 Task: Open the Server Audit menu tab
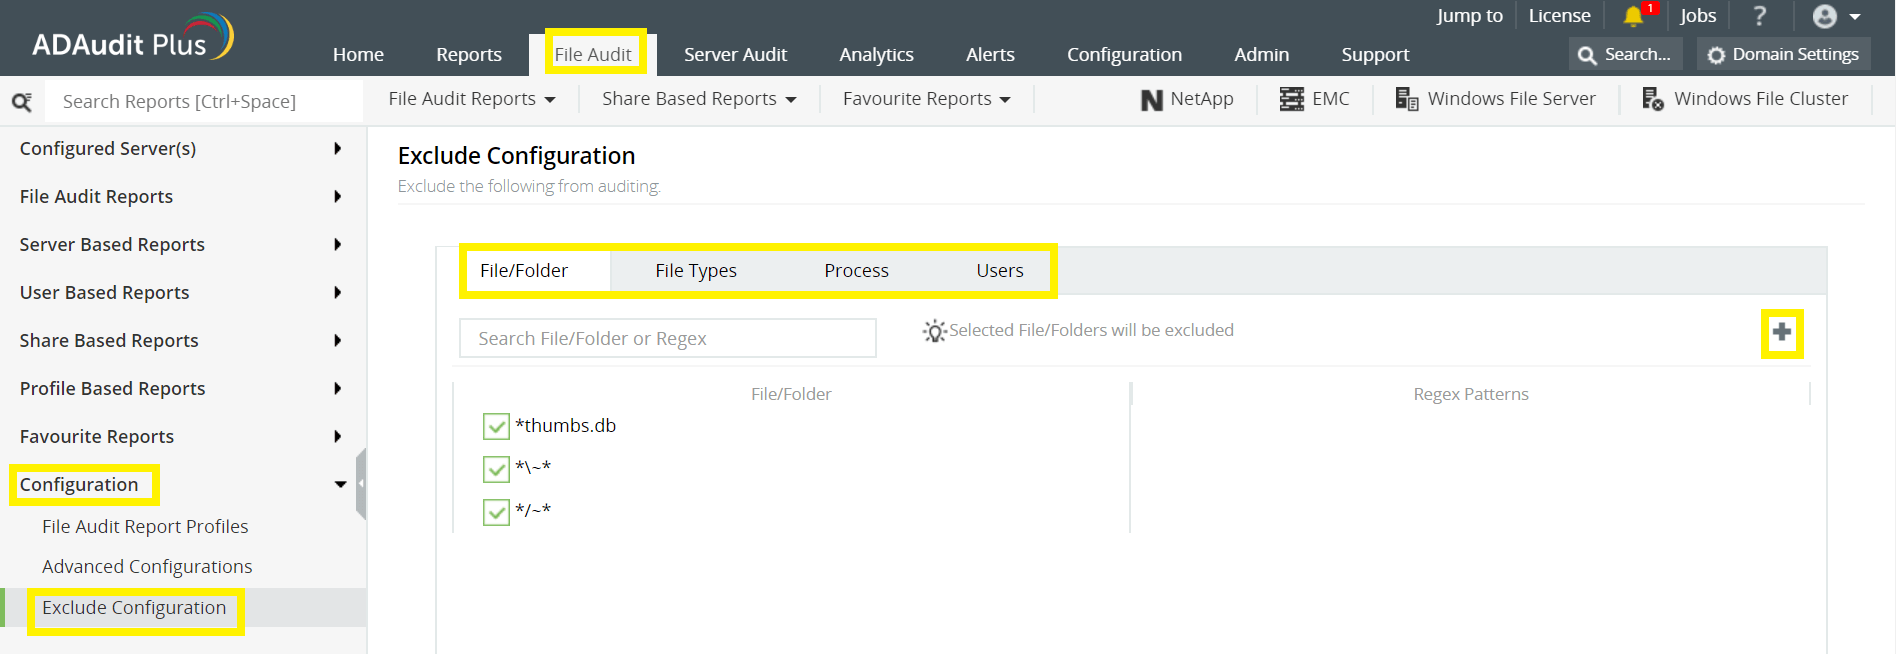(735, 55)
